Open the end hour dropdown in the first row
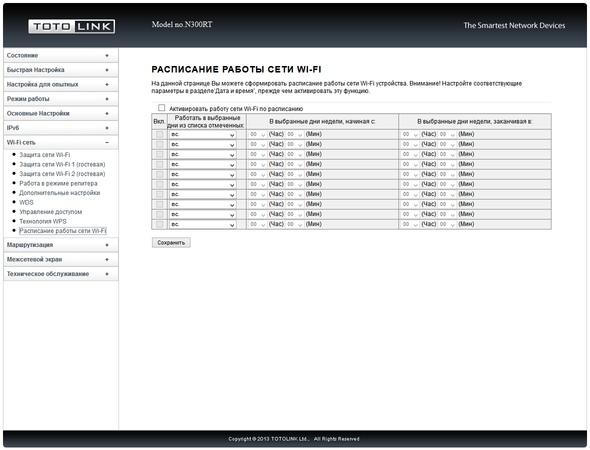The height and width of the screenshot is (450, 590). pyautogui.click(x=410, y=134)
